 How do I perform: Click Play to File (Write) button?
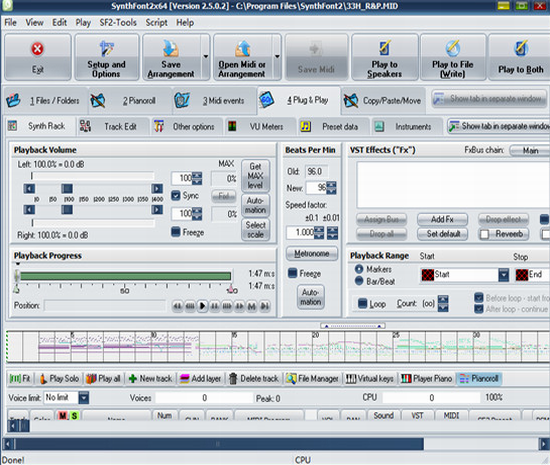(x=453, y=57)
